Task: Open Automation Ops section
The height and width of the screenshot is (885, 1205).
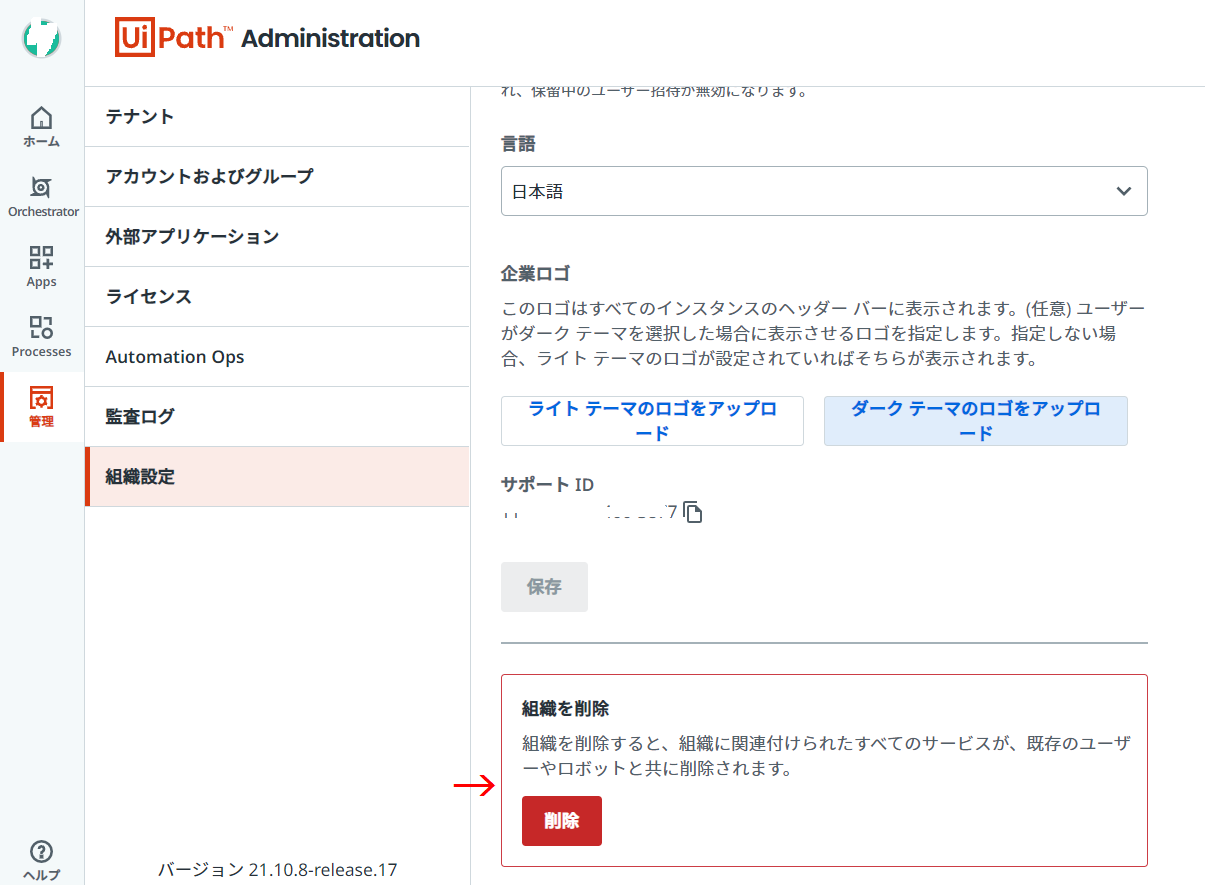Action: (277, 357)
